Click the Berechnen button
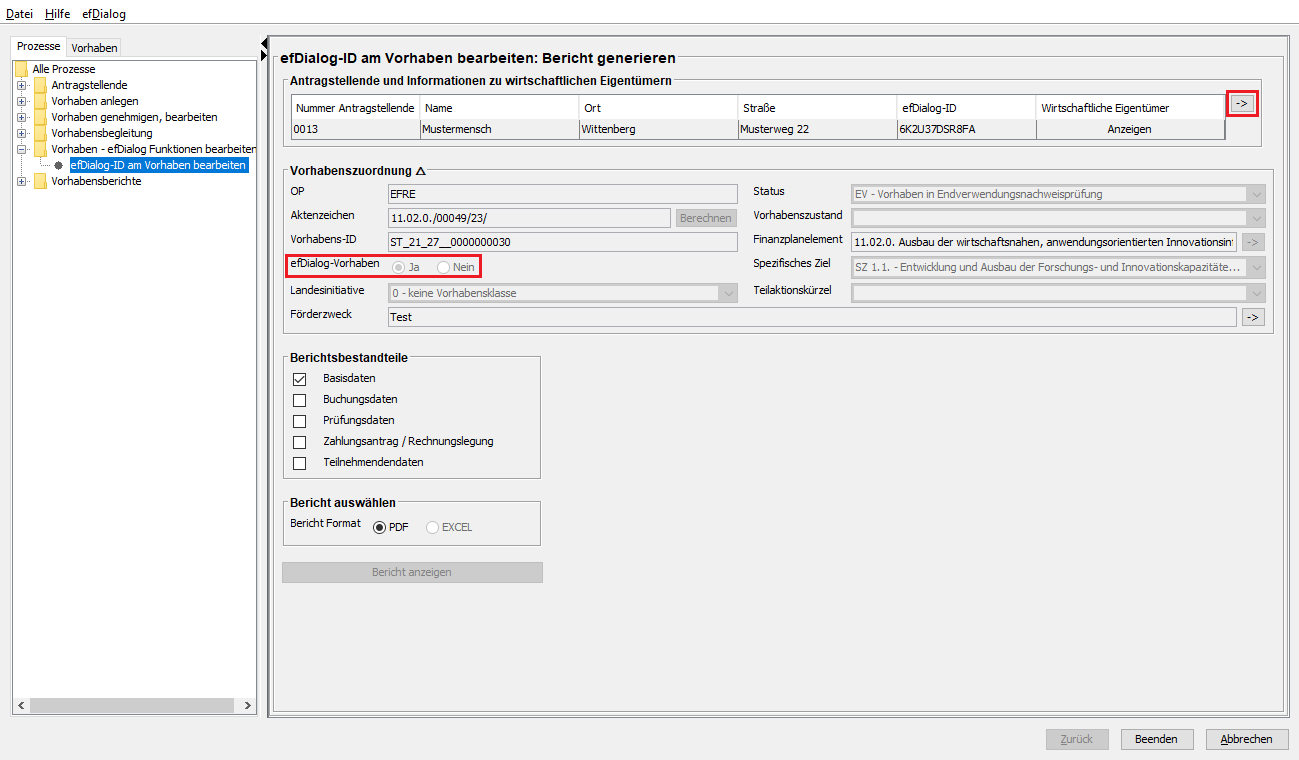Viewport: 1299px width, 760px height. click(706, 218)
